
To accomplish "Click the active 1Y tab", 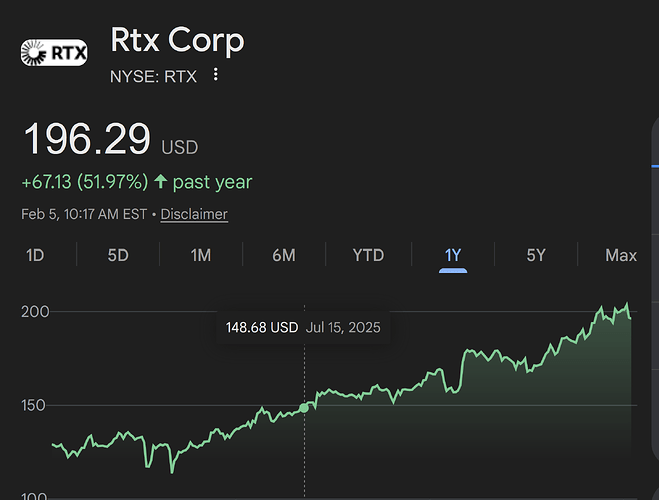I will [453, 255].
